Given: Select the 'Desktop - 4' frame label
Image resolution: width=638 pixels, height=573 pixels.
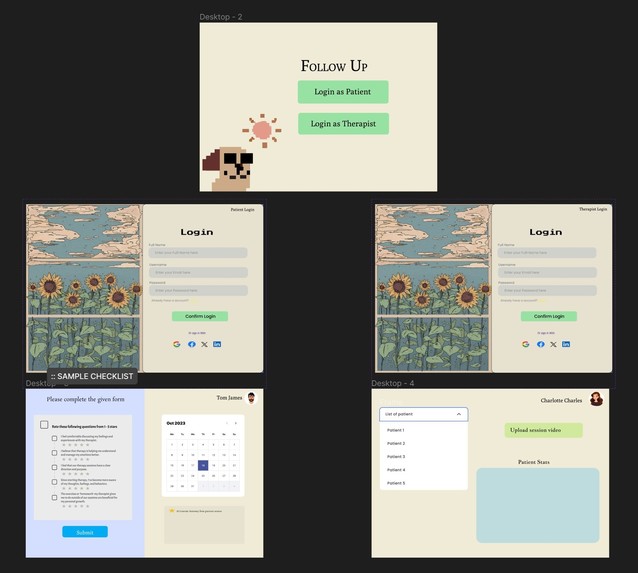Looking at the screenshot, I should tap(393, 383).
